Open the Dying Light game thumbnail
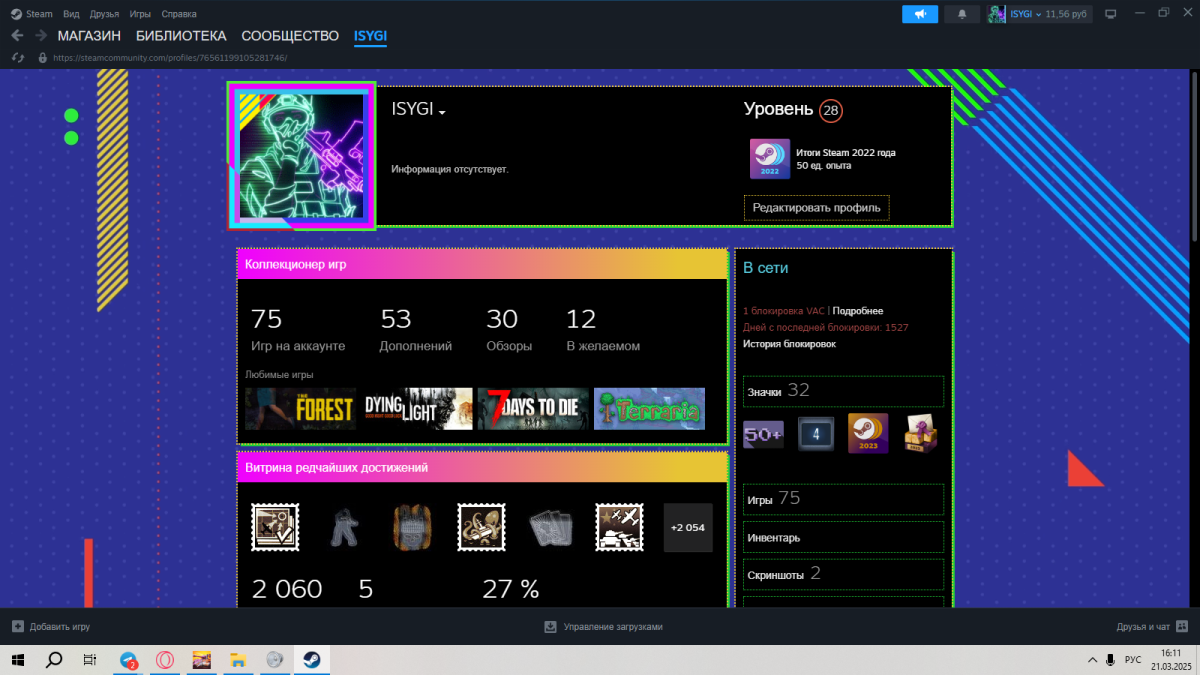Viewport: 1200px width, 675px height. (417, 409)
